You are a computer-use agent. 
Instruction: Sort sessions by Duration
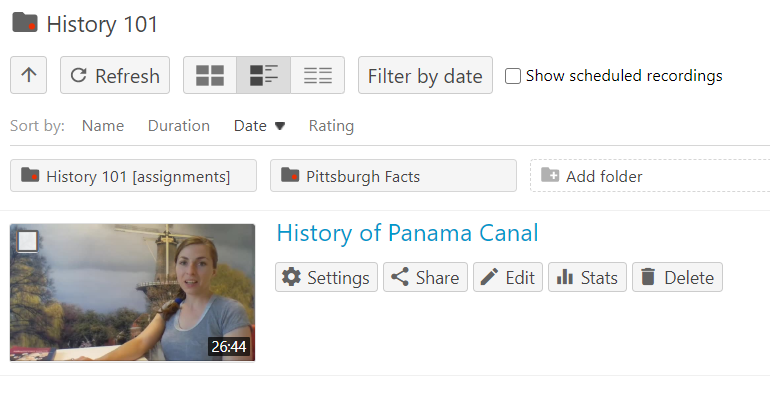179,126
